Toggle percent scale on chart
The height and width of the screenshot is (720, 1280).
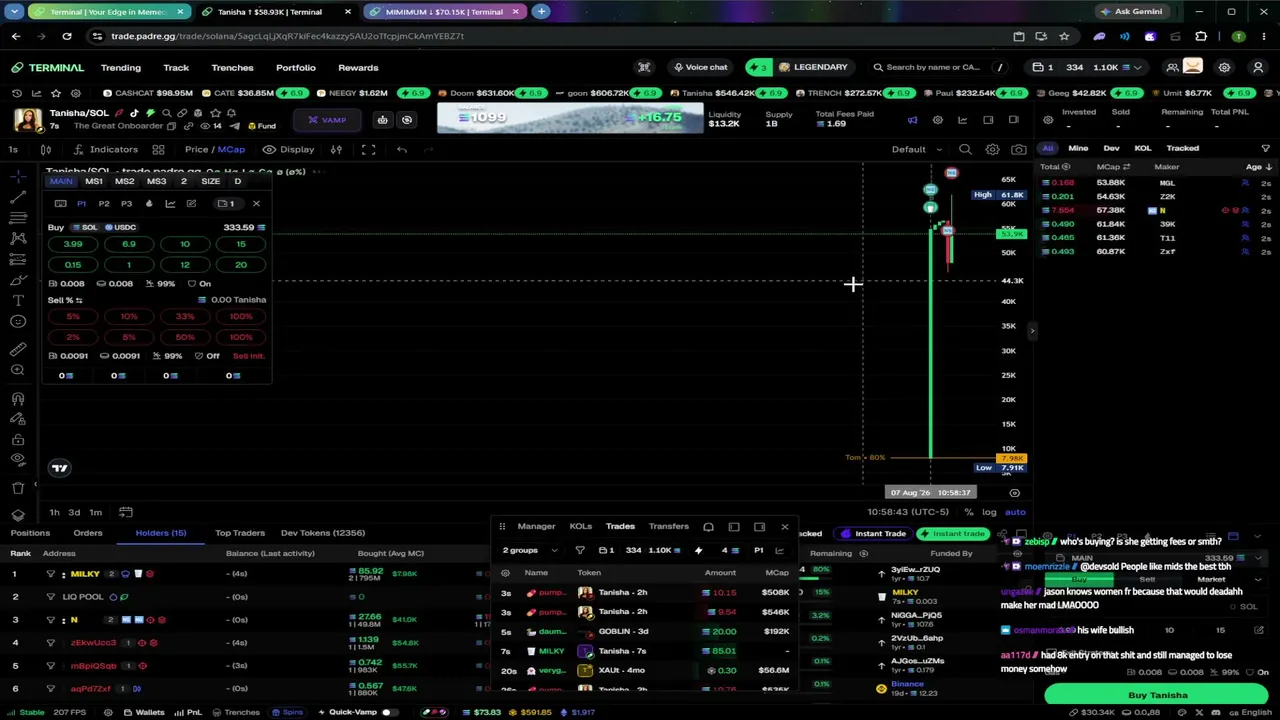[x=968, y=512]
